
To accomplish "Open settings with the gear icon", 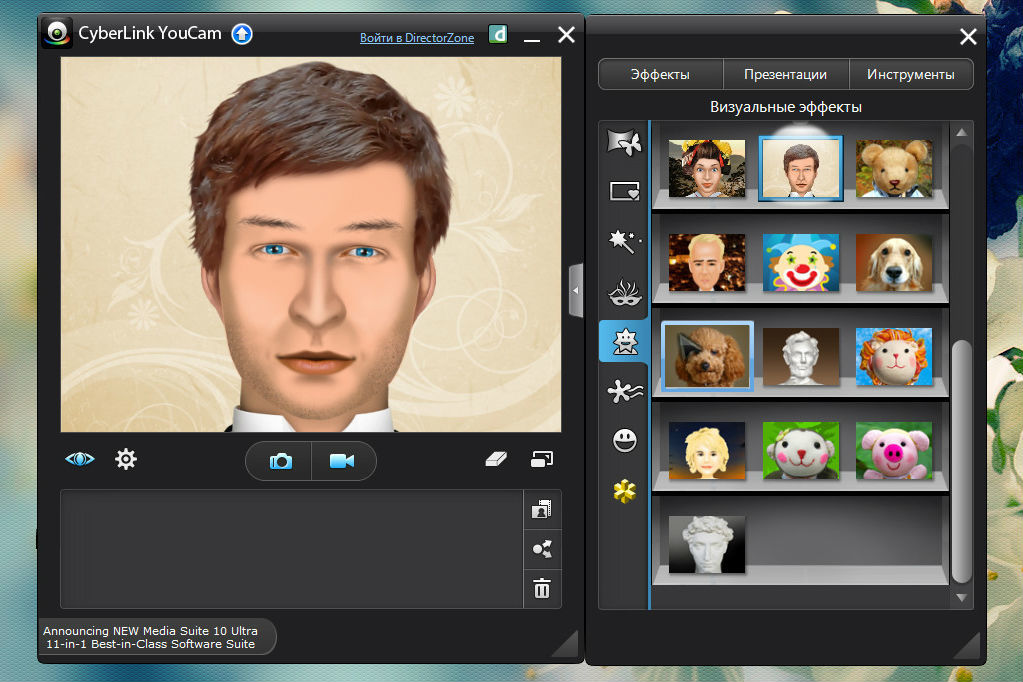I will (126, 459).
